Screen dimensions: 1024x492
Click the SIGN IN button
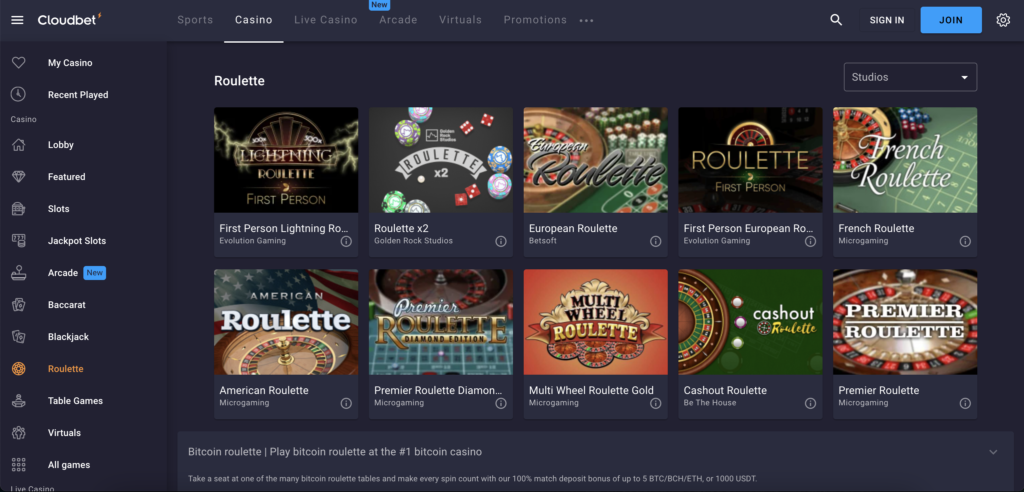tap(887, 20)
